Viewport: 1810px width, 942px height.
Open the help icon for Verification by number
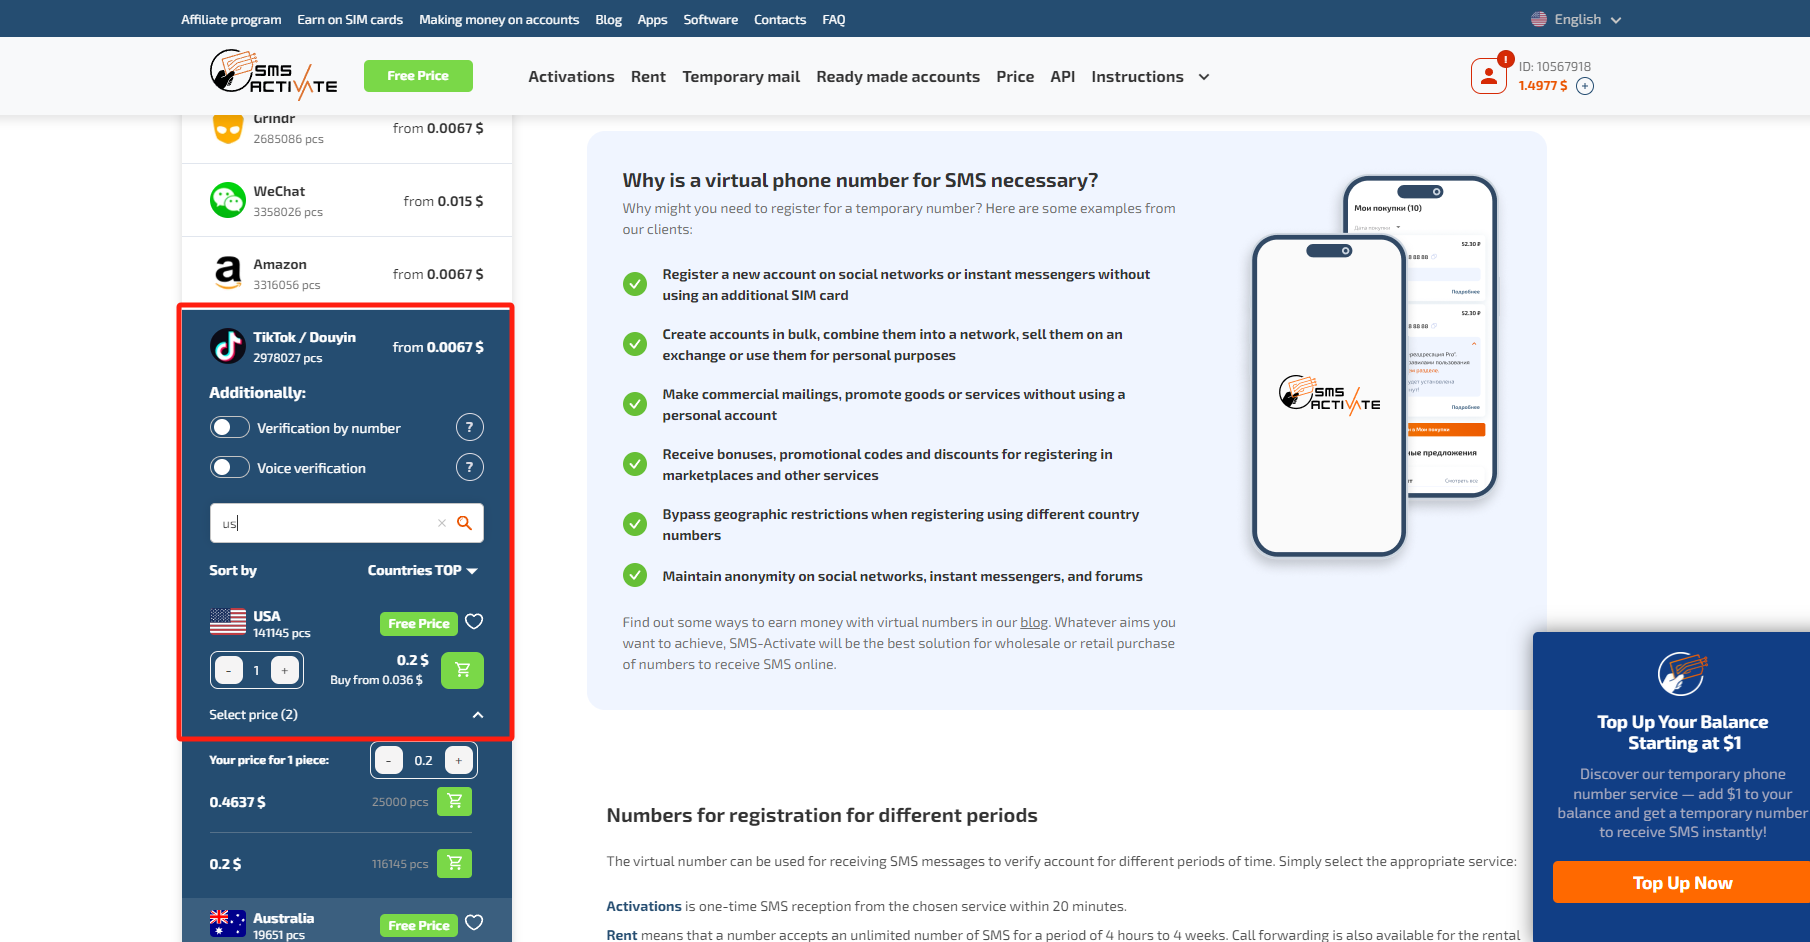469,427
